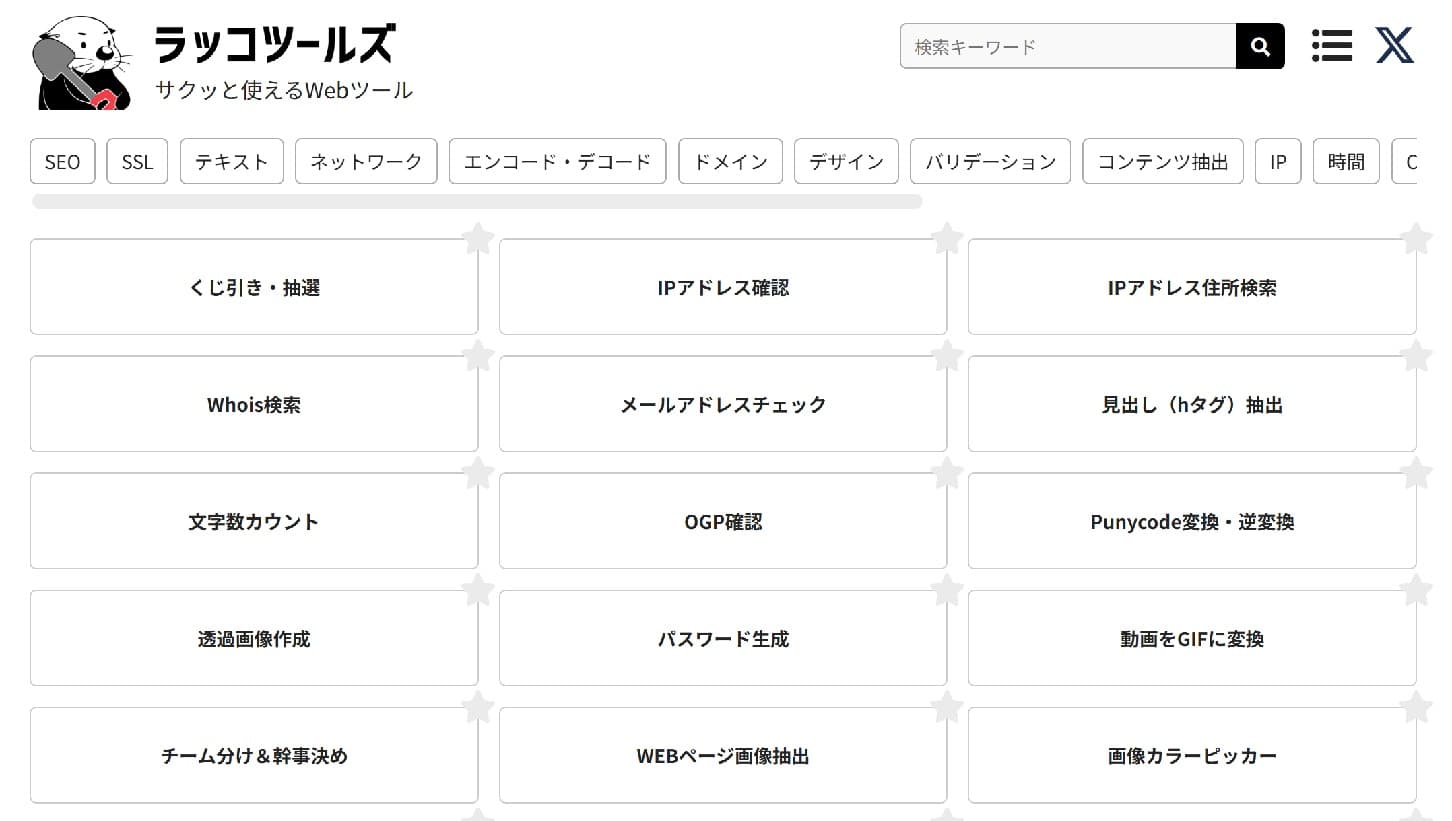Open the X social media link

click(1394, 46)
